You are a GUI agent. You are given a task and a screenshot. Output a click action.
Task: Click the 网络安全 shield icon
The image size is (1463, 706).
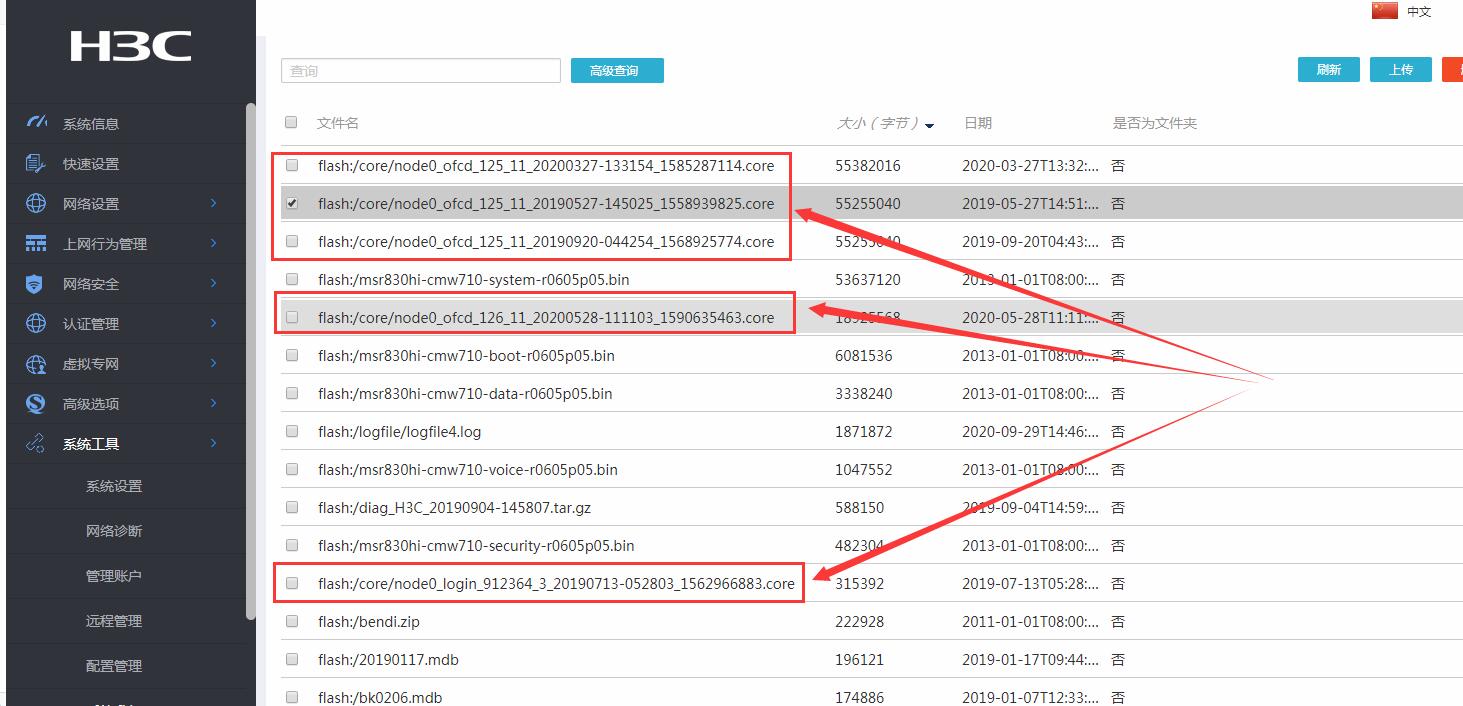point(35,283)
